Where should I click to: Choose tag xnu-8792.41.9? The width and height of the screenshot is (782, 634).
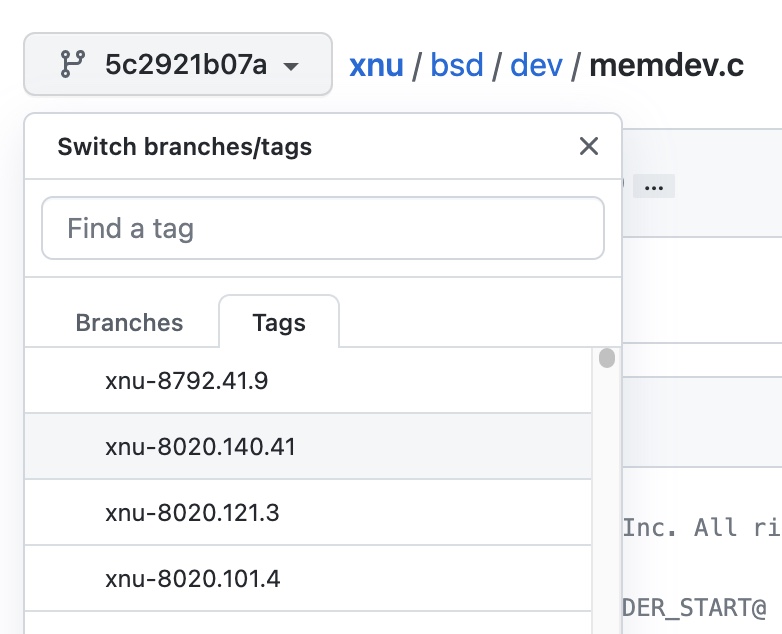point(187,381)
